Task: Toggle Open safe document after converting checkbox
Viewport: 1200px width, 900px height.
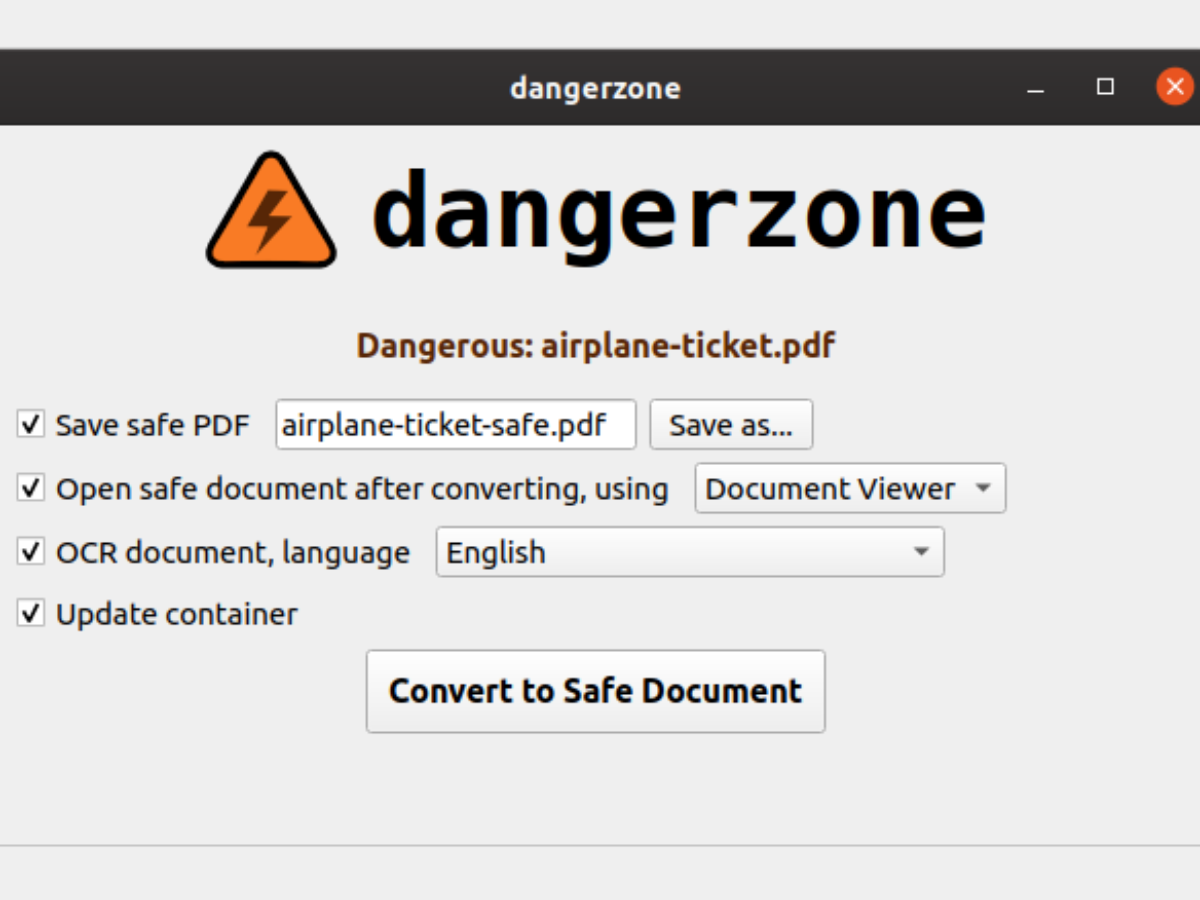Action: pyautogui.click(x=31, y=489)
